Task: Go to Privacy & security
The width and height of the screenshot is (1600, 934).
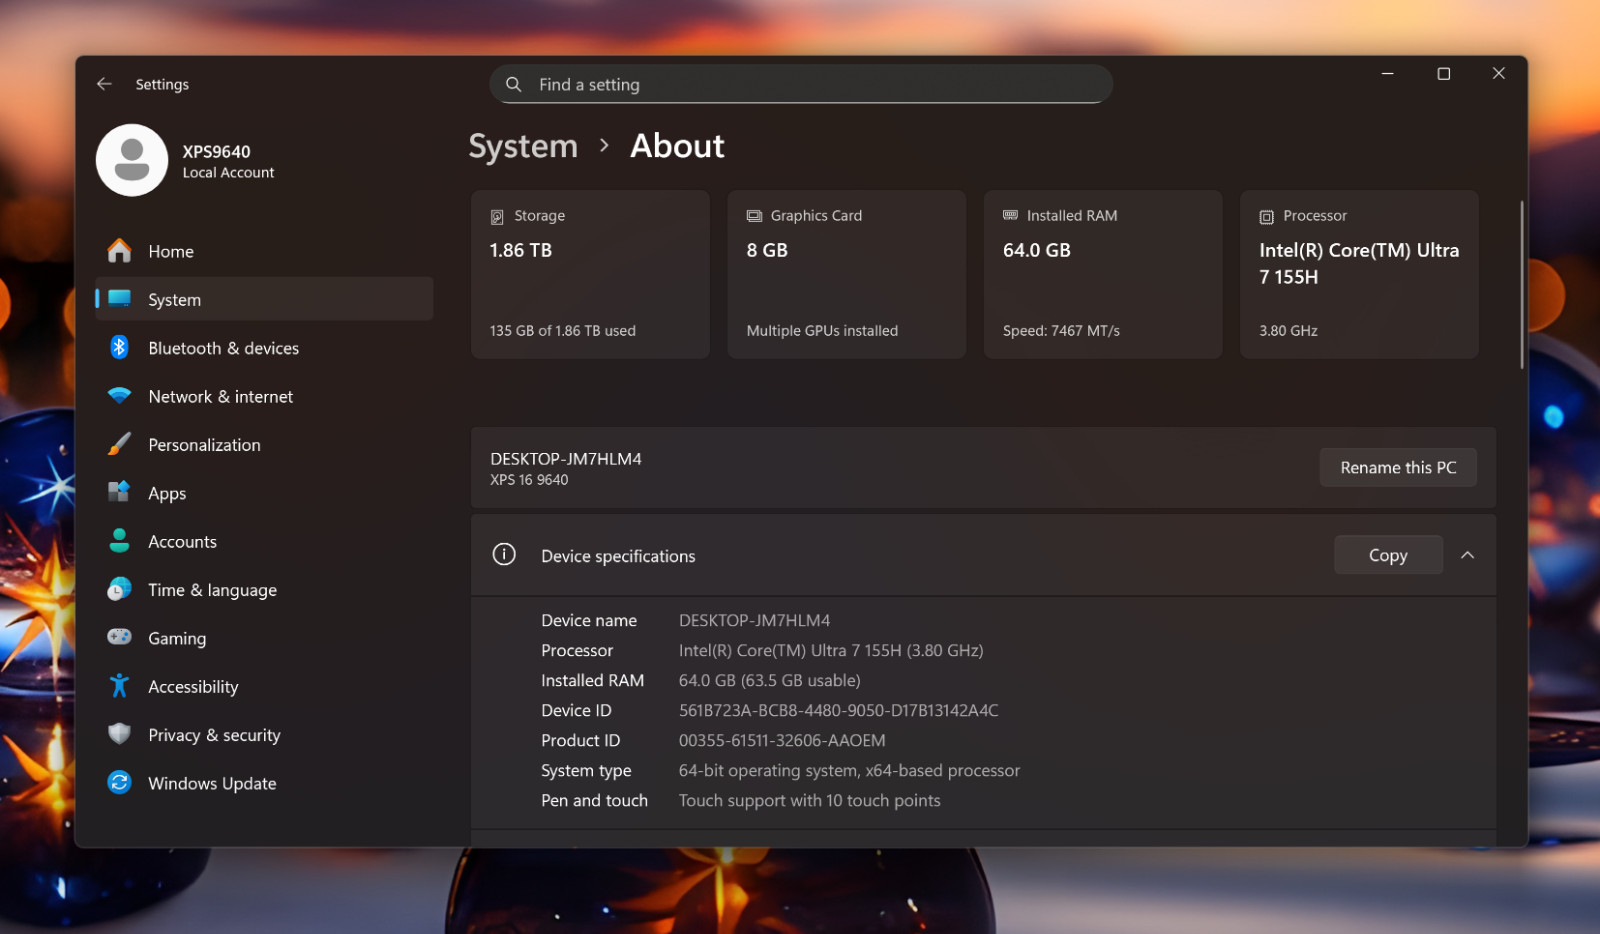Action: coord(264,734)
